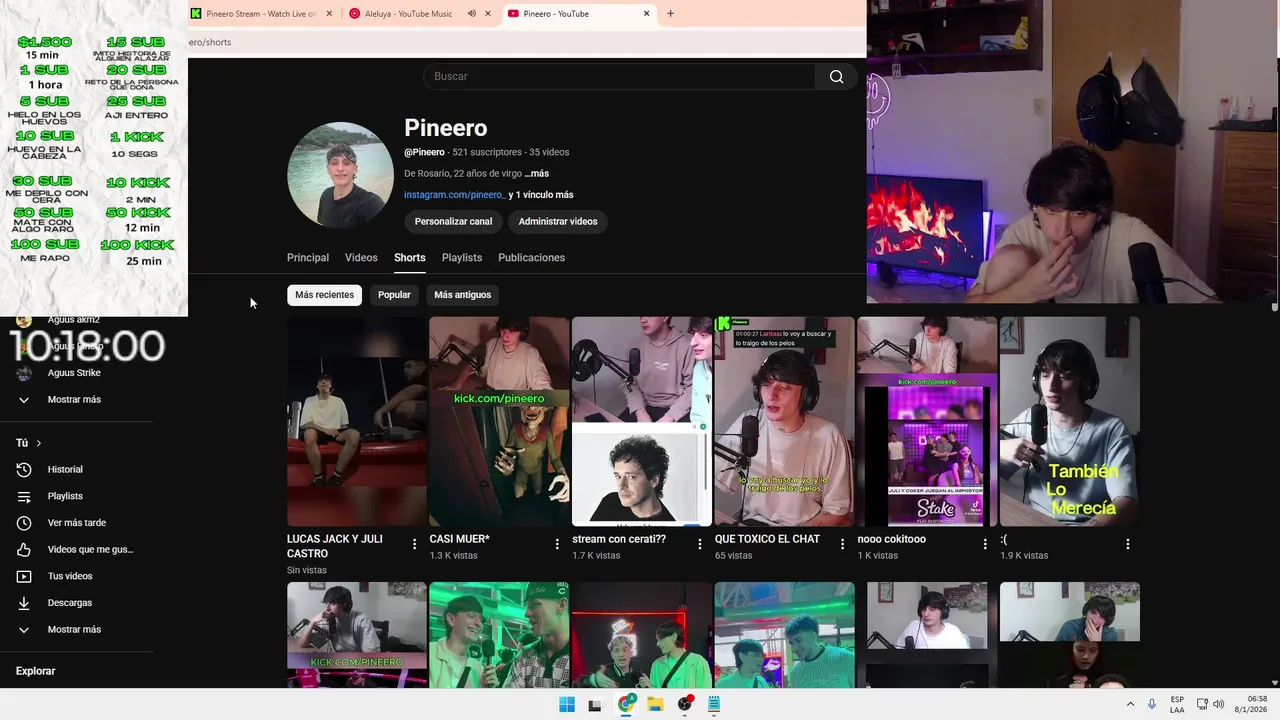1280x720 pixels.
Task: Click the ESP LAA language indicator
Action: point(1177,704)
